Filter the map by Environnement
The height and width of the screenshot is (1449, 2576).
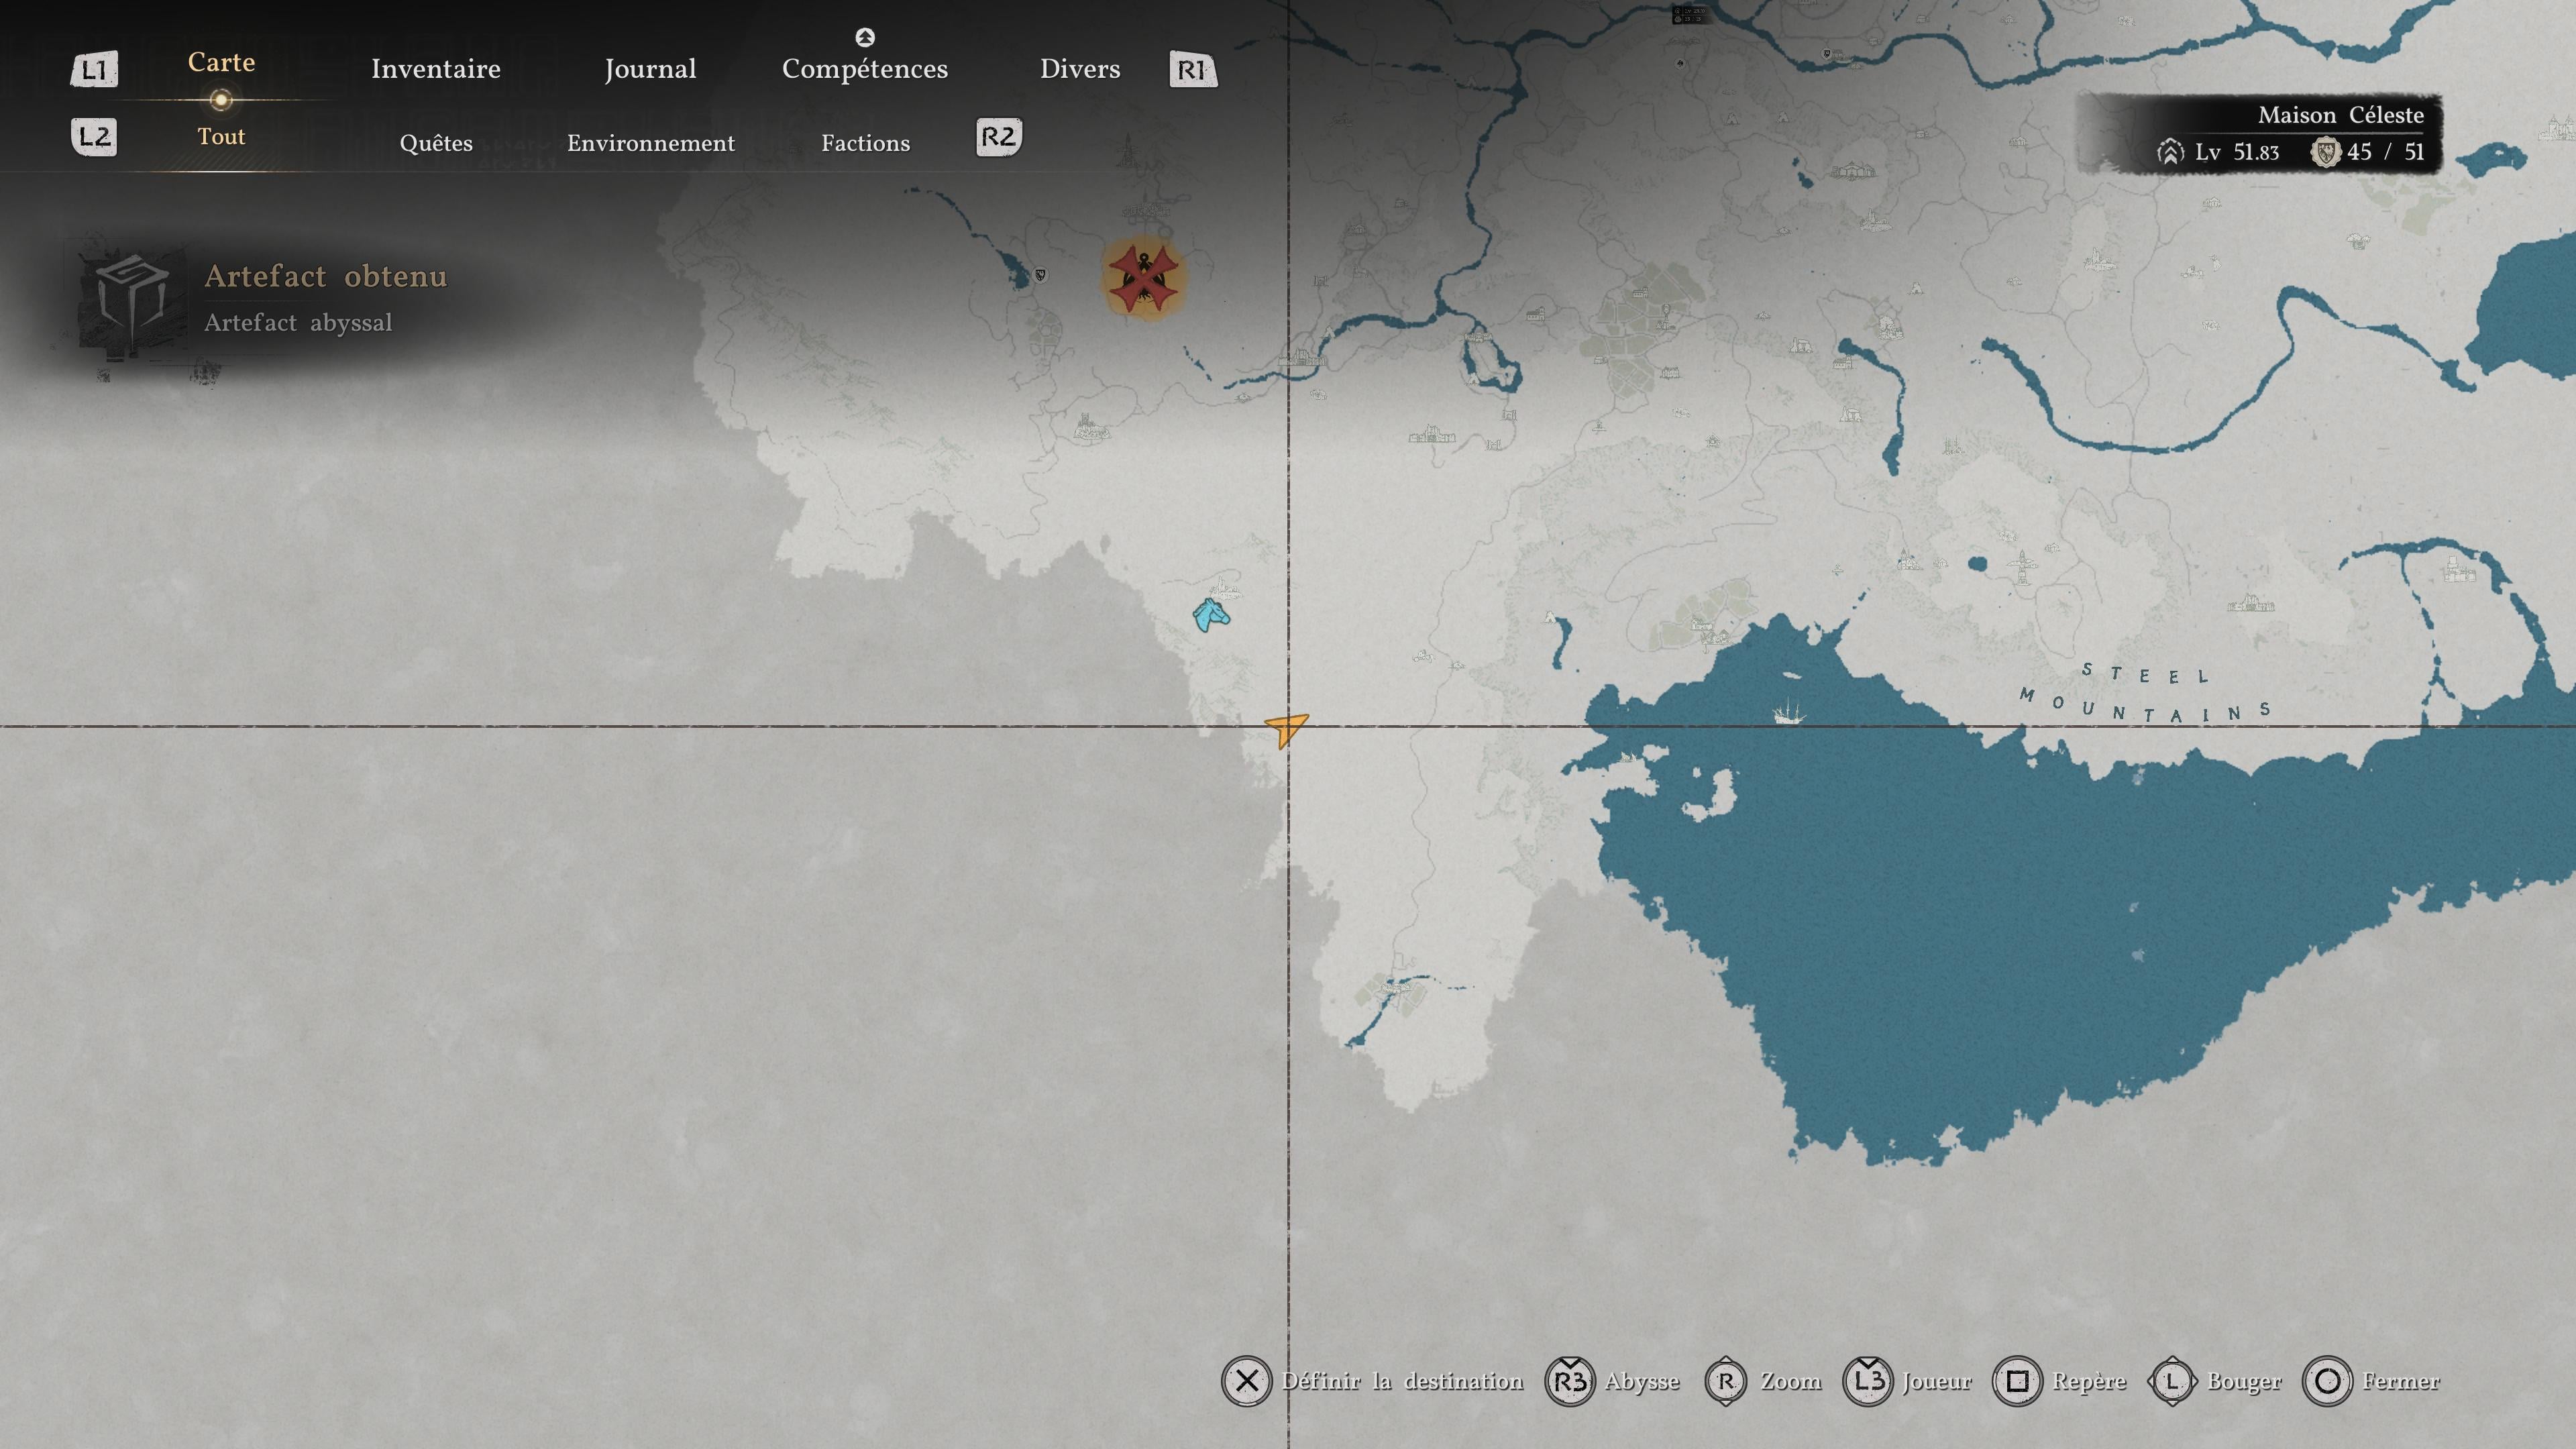(651, 143)
